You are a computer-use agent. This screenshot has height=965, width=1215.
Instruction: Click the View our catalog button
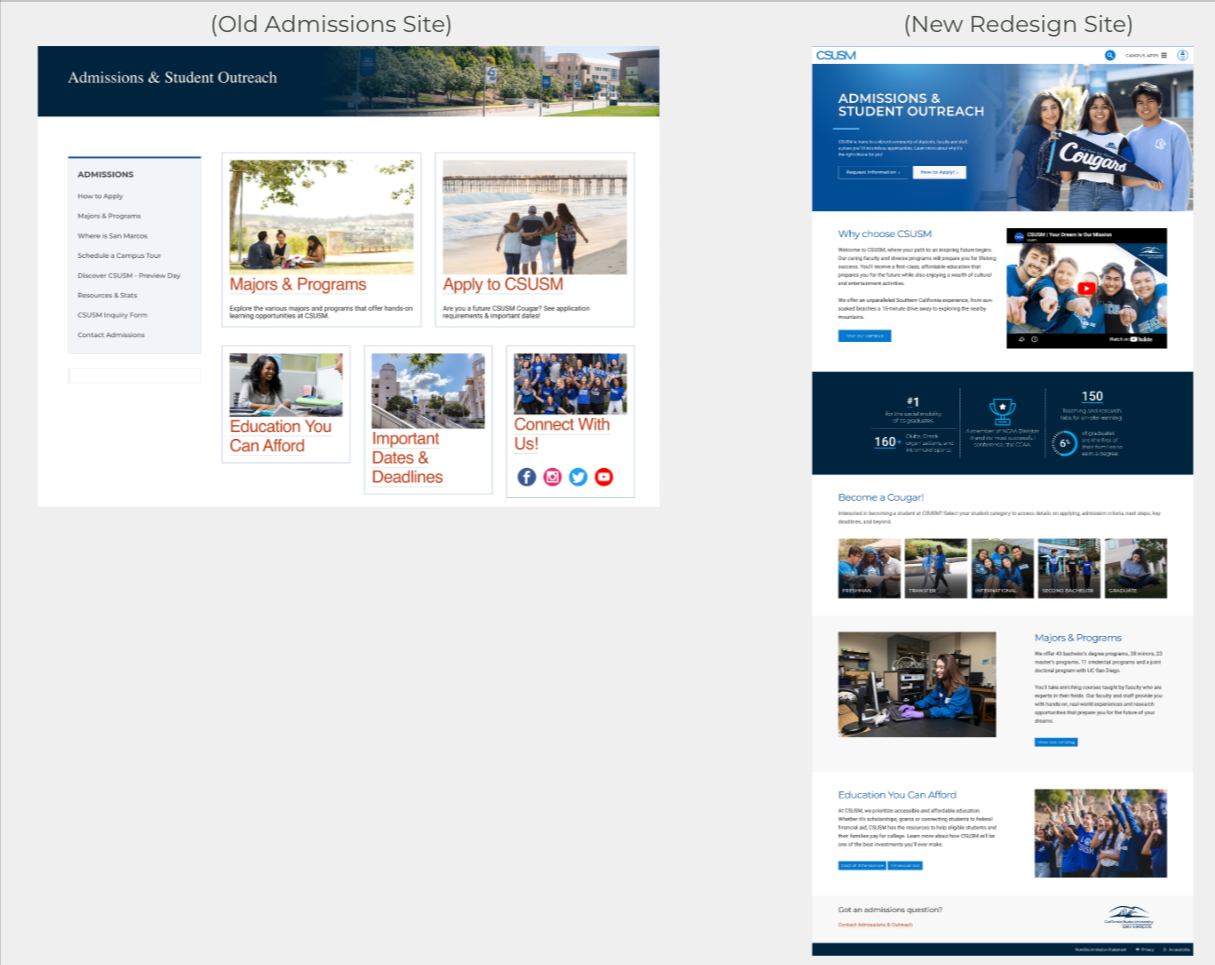pos(1056,742)
